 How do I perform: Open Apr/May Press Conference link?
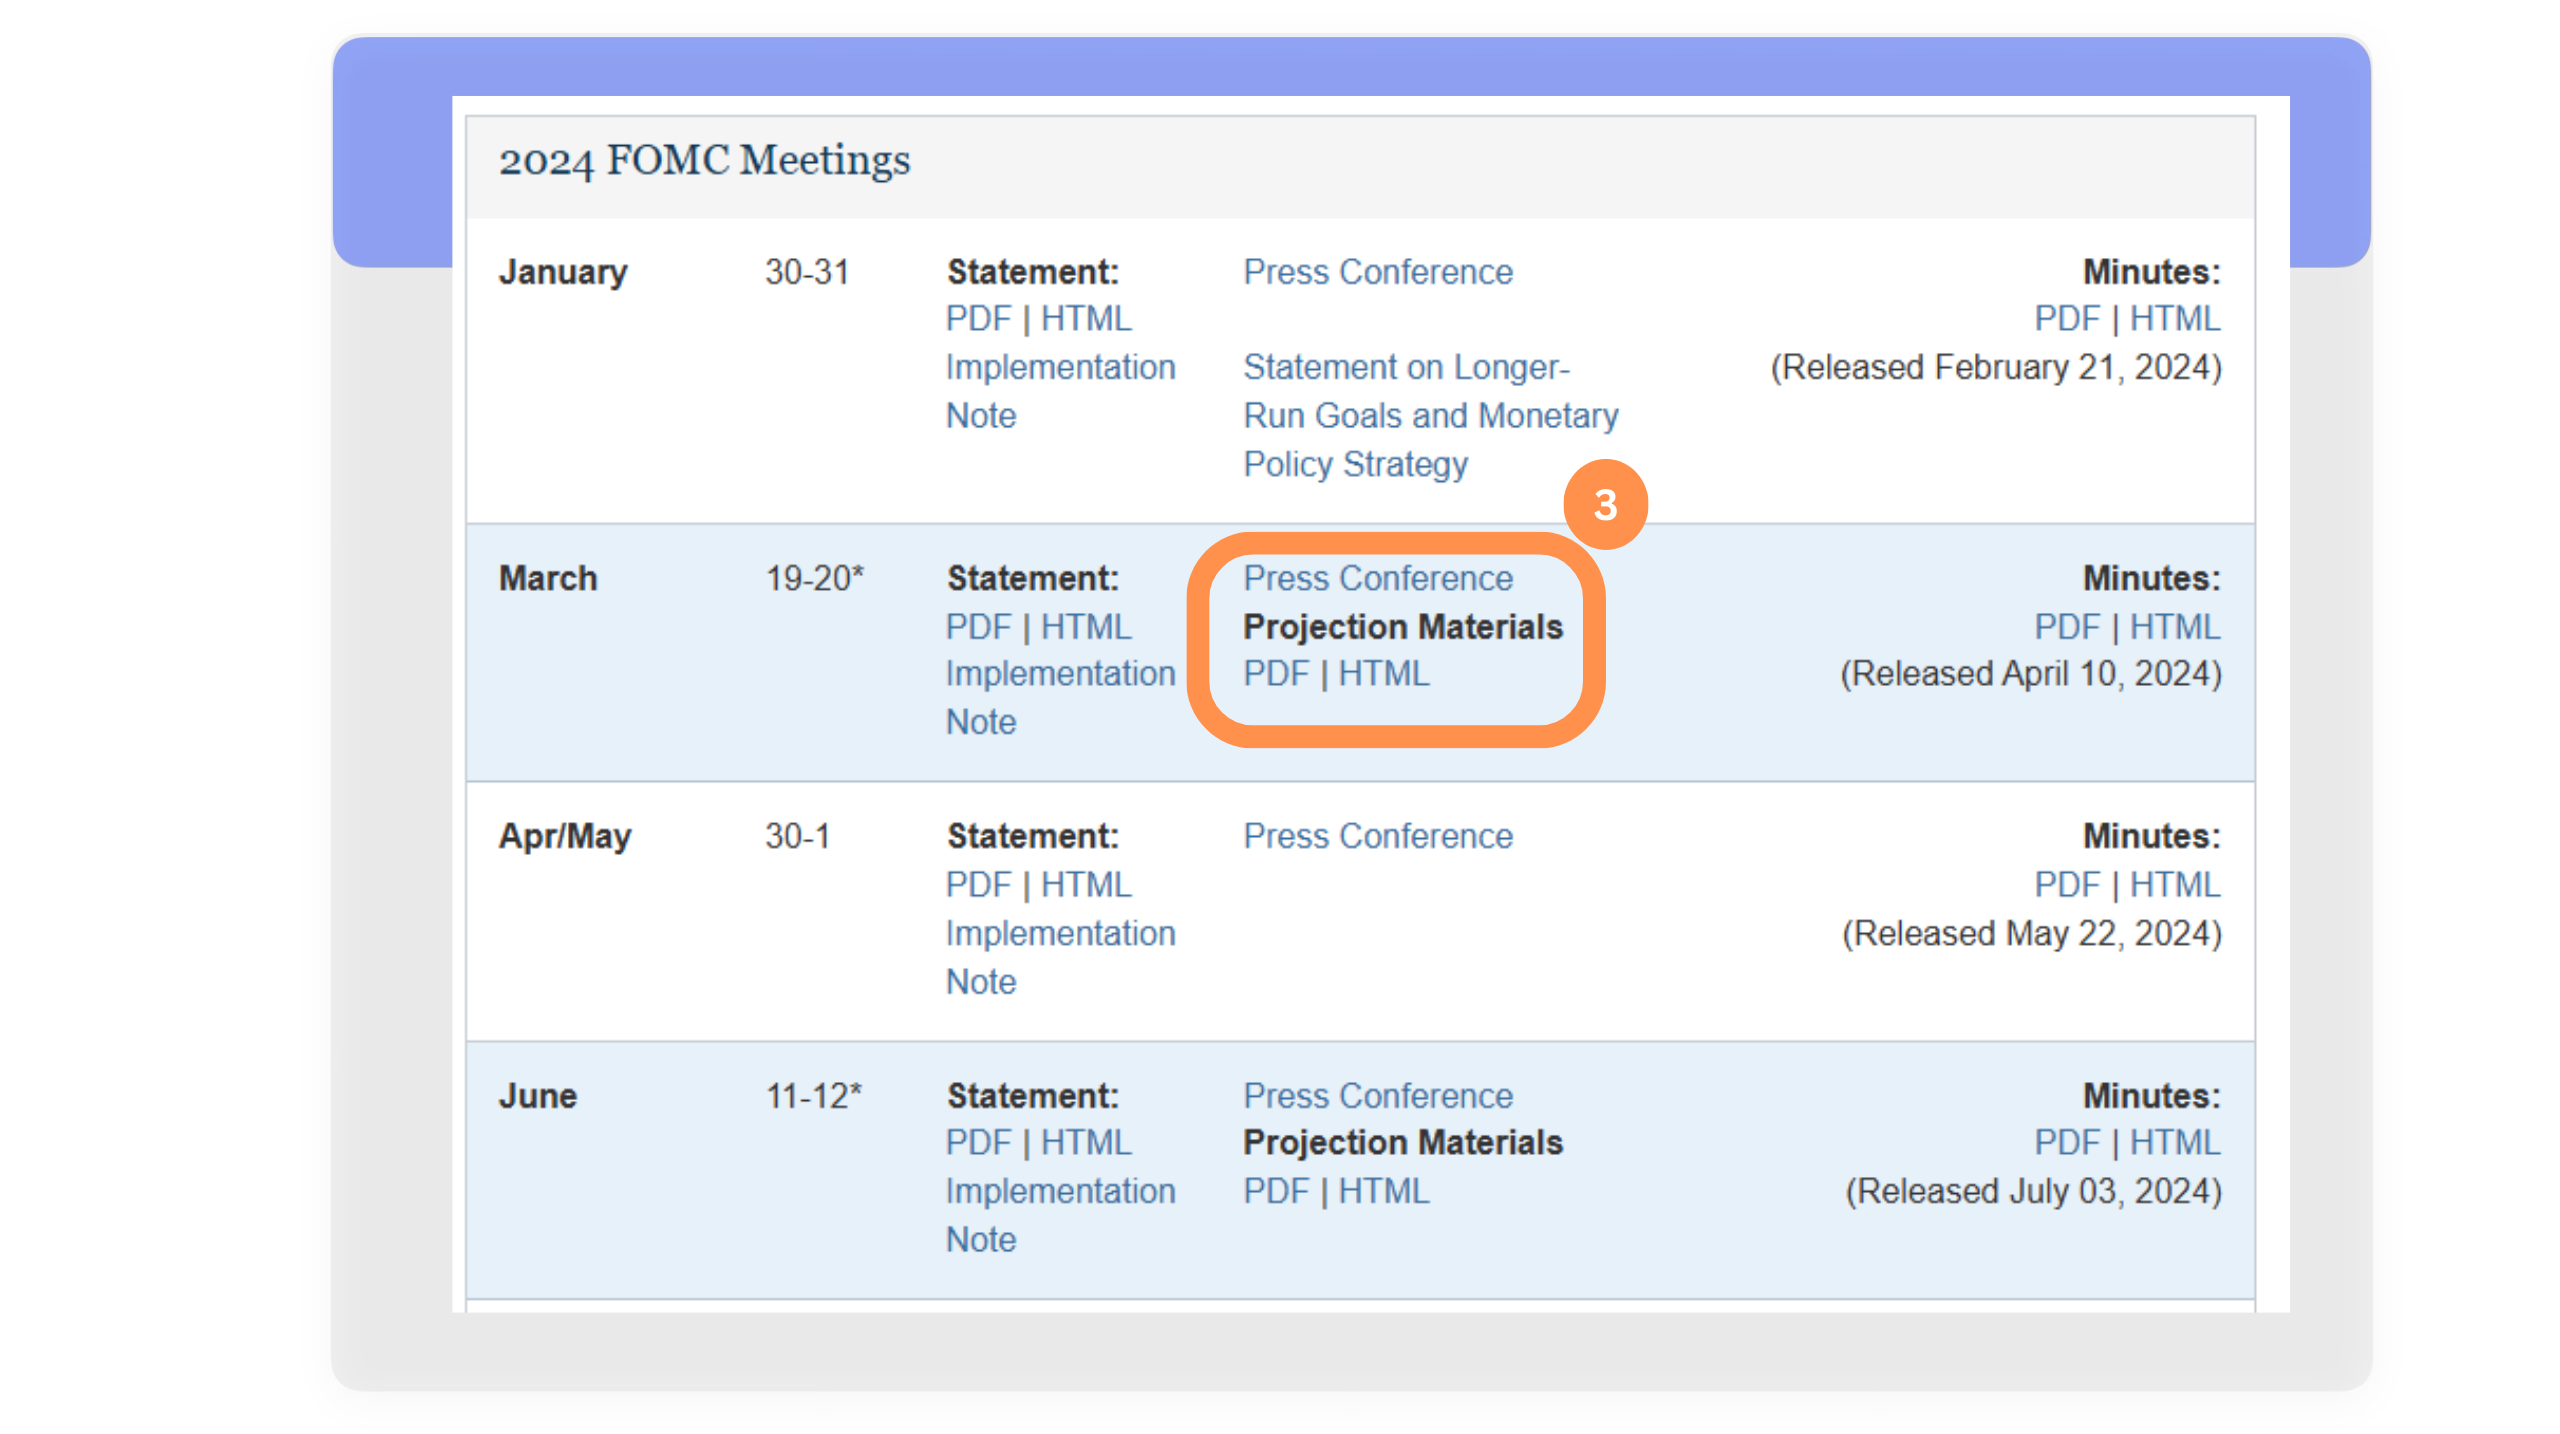(x=1377, y=837)
